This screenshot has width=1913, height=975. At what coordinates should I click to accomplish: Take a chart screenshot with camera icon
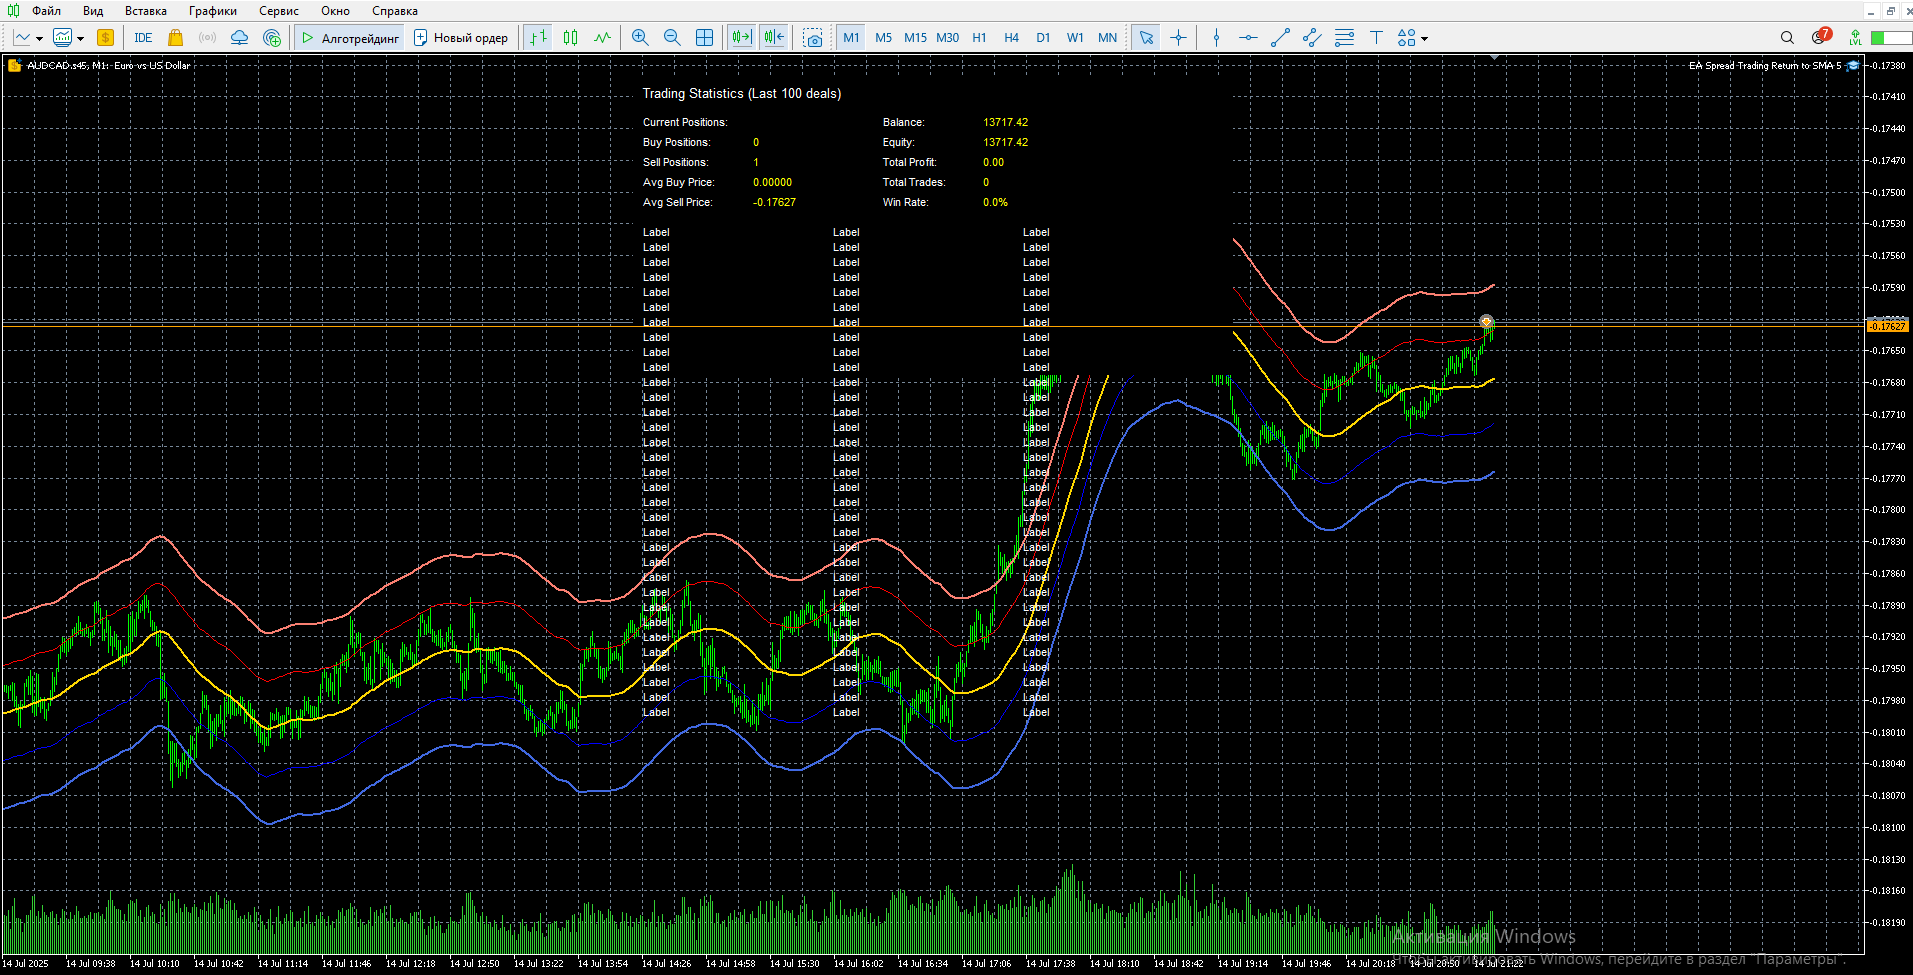813,38
